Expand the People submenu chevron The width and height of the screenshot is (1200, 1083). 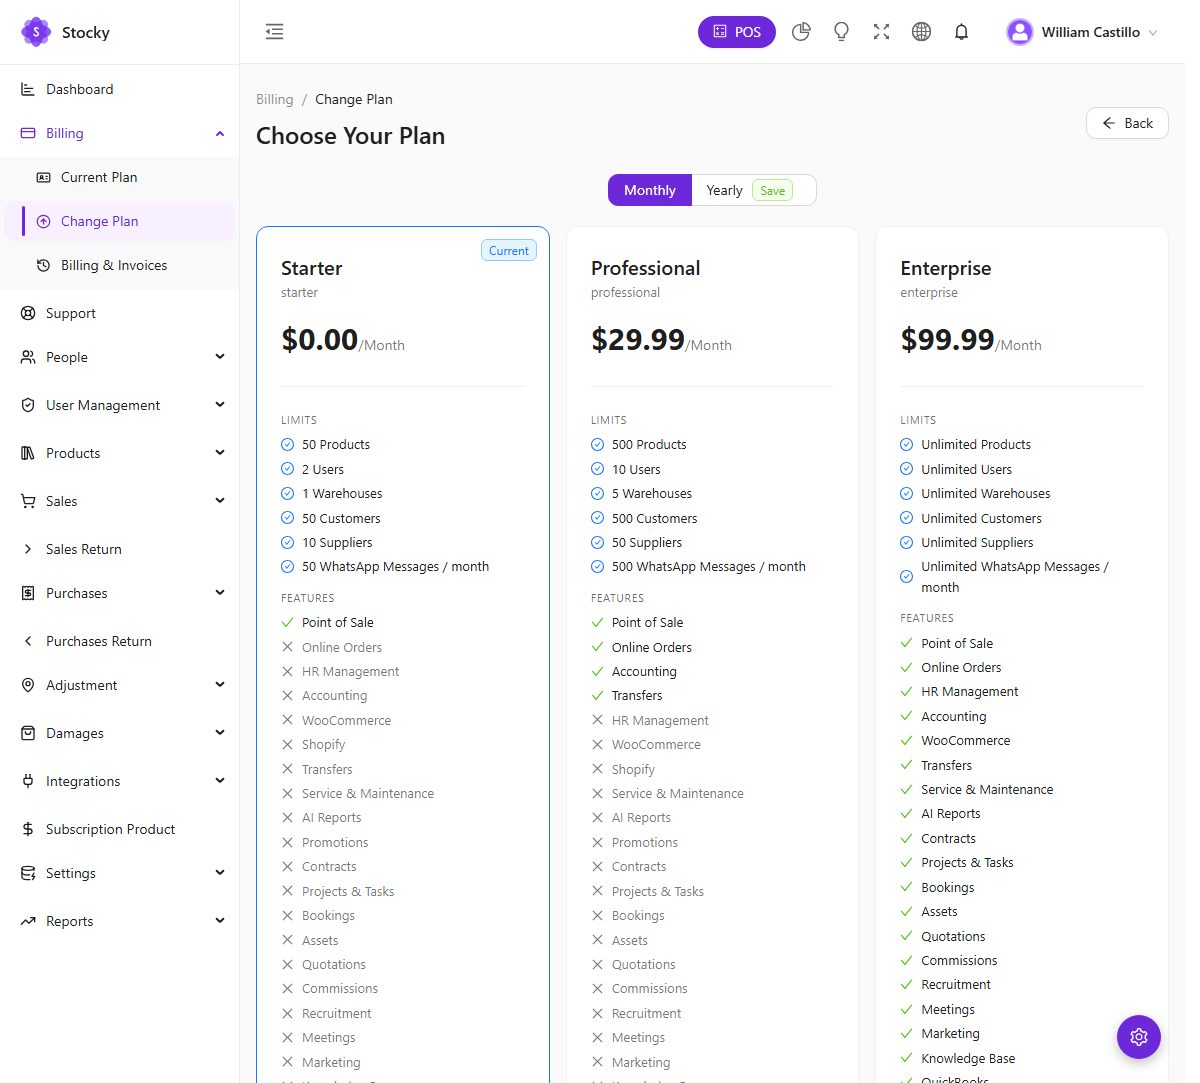coord(220,357)
